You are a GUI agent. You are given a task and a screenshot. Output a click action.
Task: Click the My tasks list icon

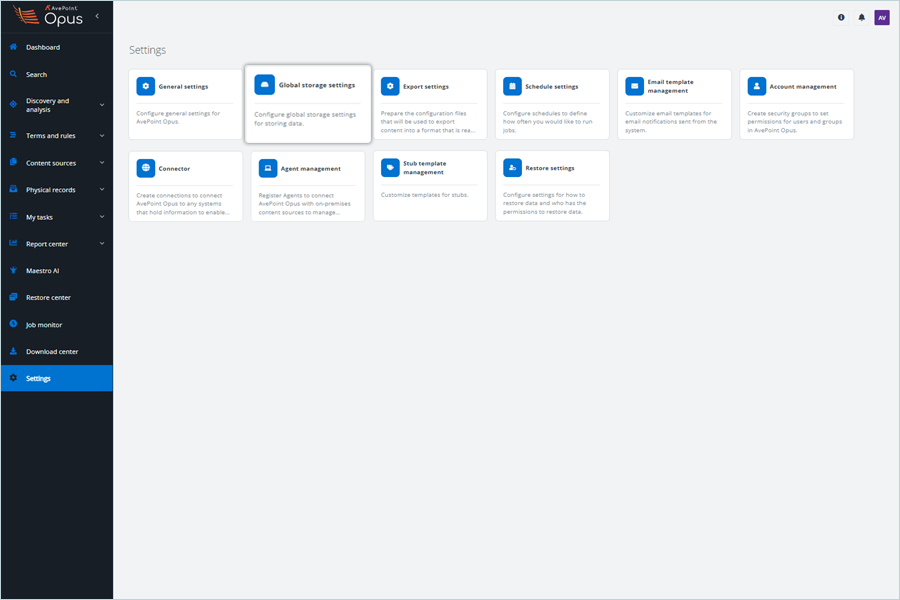point(13,216)
